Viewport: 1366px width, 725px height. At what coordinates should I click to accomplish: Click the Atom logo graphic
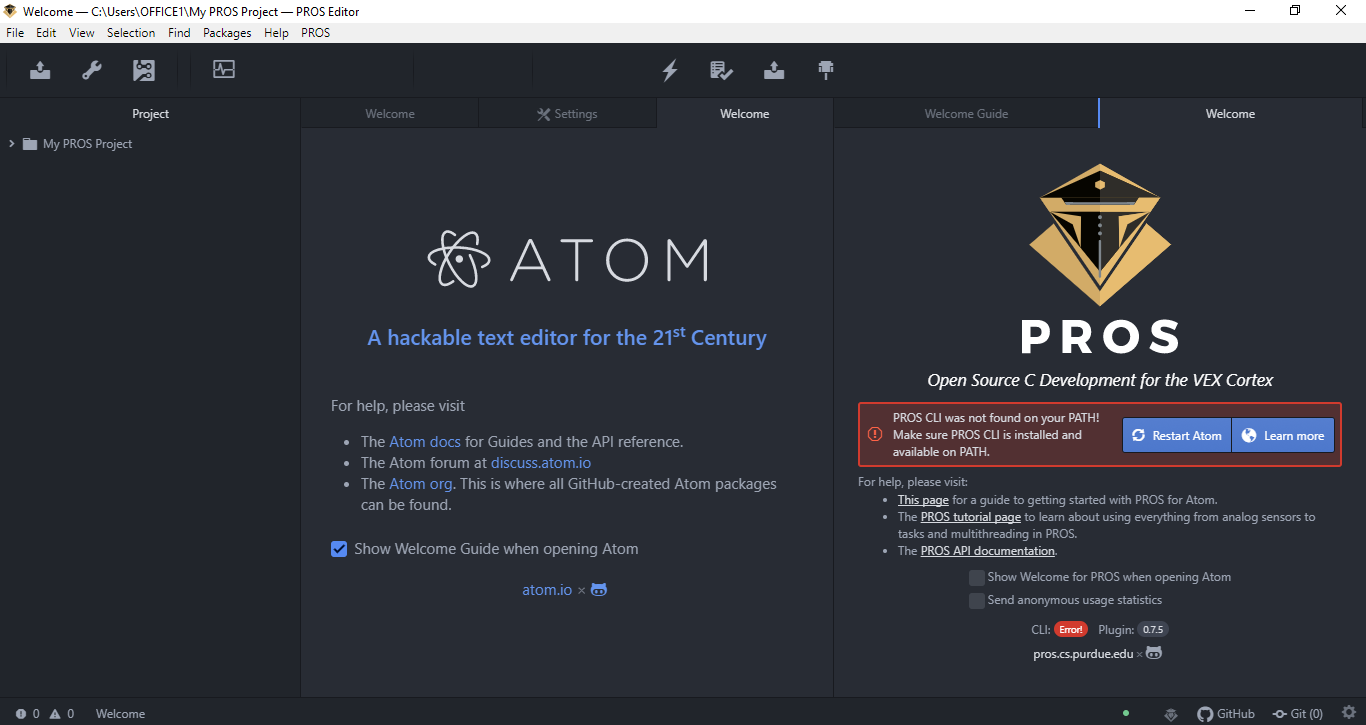pos(568,259)
